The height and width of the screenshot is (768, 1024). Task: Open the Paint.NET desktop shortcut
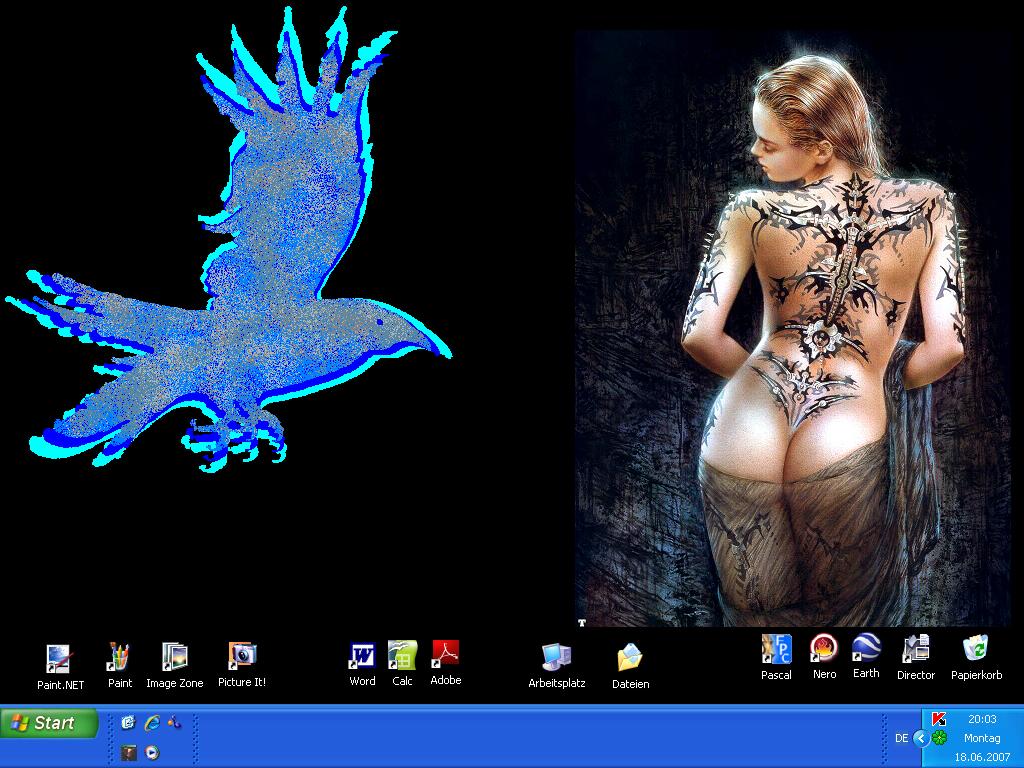(x=60, y=660)
